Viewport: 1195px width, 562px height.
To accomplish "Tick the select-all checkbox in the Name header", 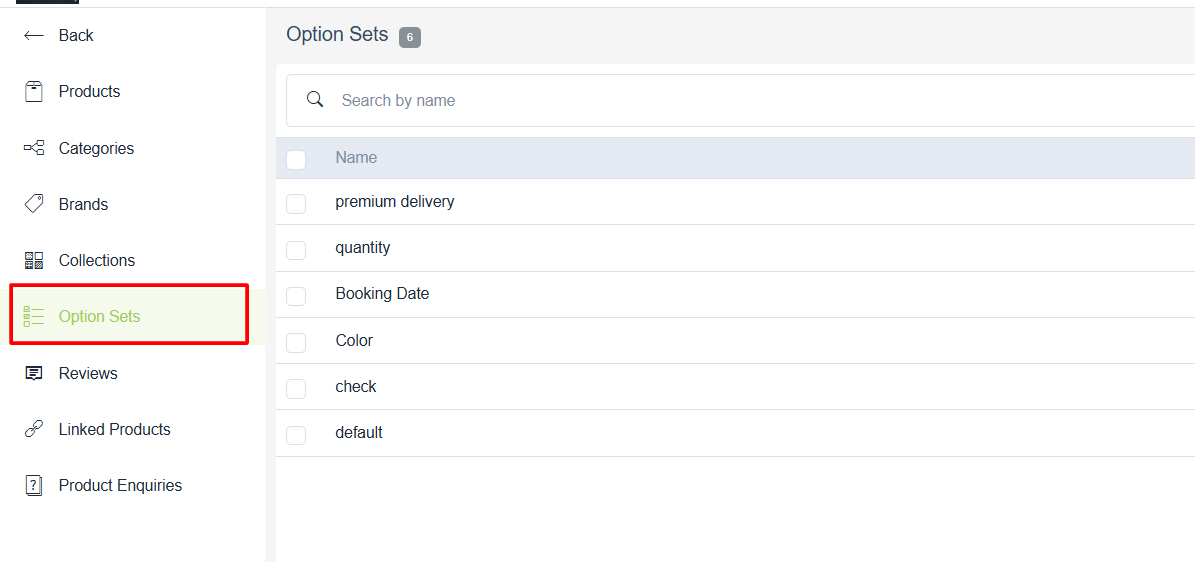I will point(296,159).
